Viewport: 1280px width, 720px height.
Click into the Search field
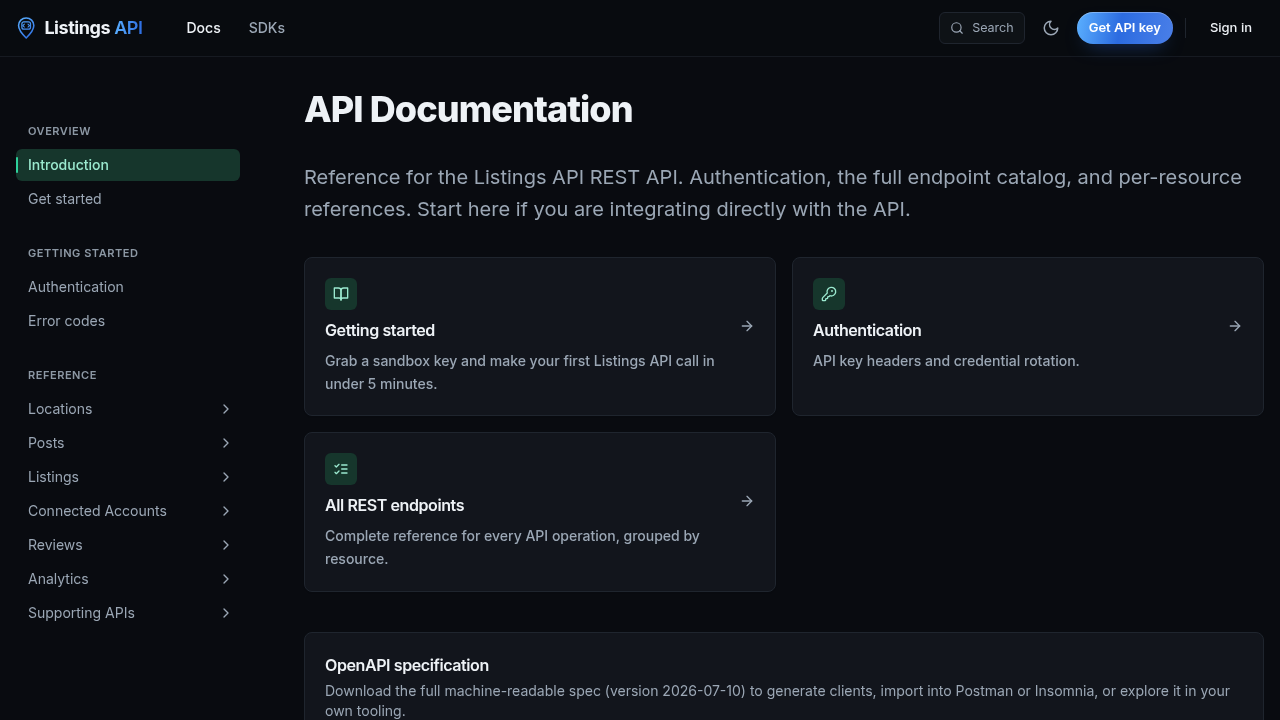(982, 28)
